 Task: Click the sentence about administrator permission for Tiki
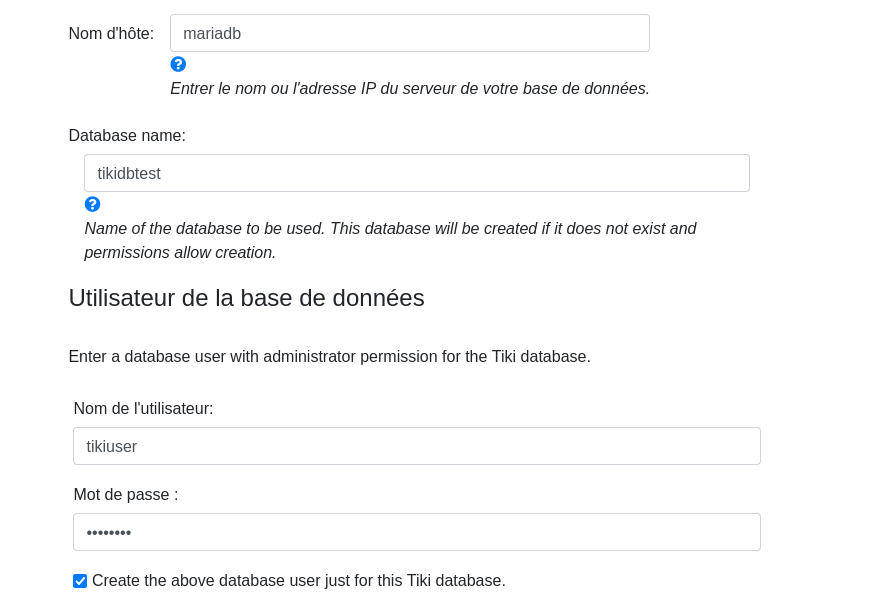pos(329,356)
